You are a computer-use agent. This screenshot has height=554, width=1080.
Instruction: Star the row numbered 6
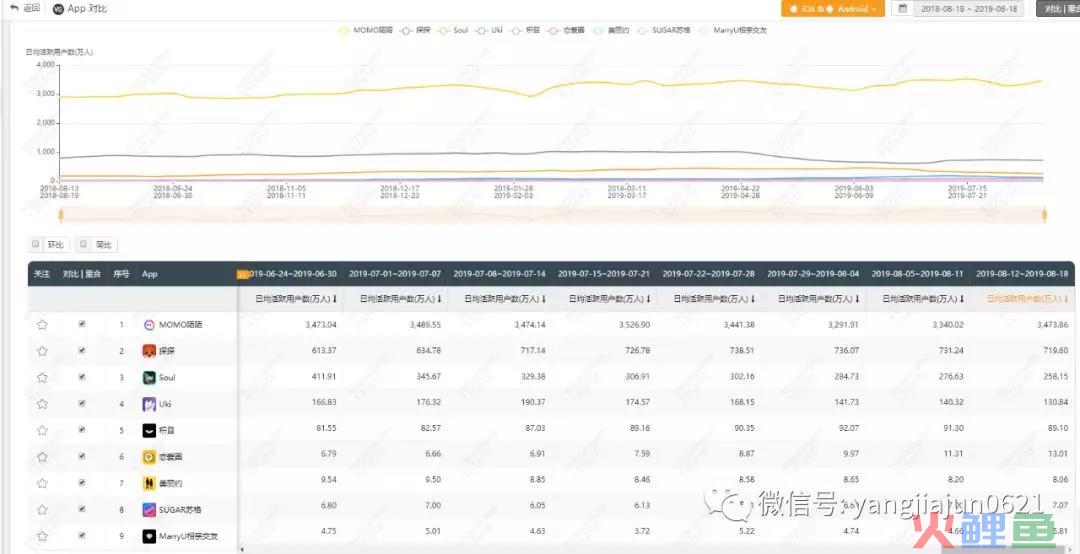tap(42, 457)
